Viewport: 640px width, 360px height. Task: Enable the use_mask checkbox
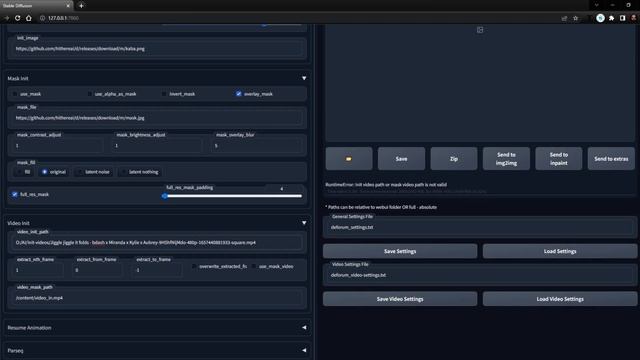point(15,94)
